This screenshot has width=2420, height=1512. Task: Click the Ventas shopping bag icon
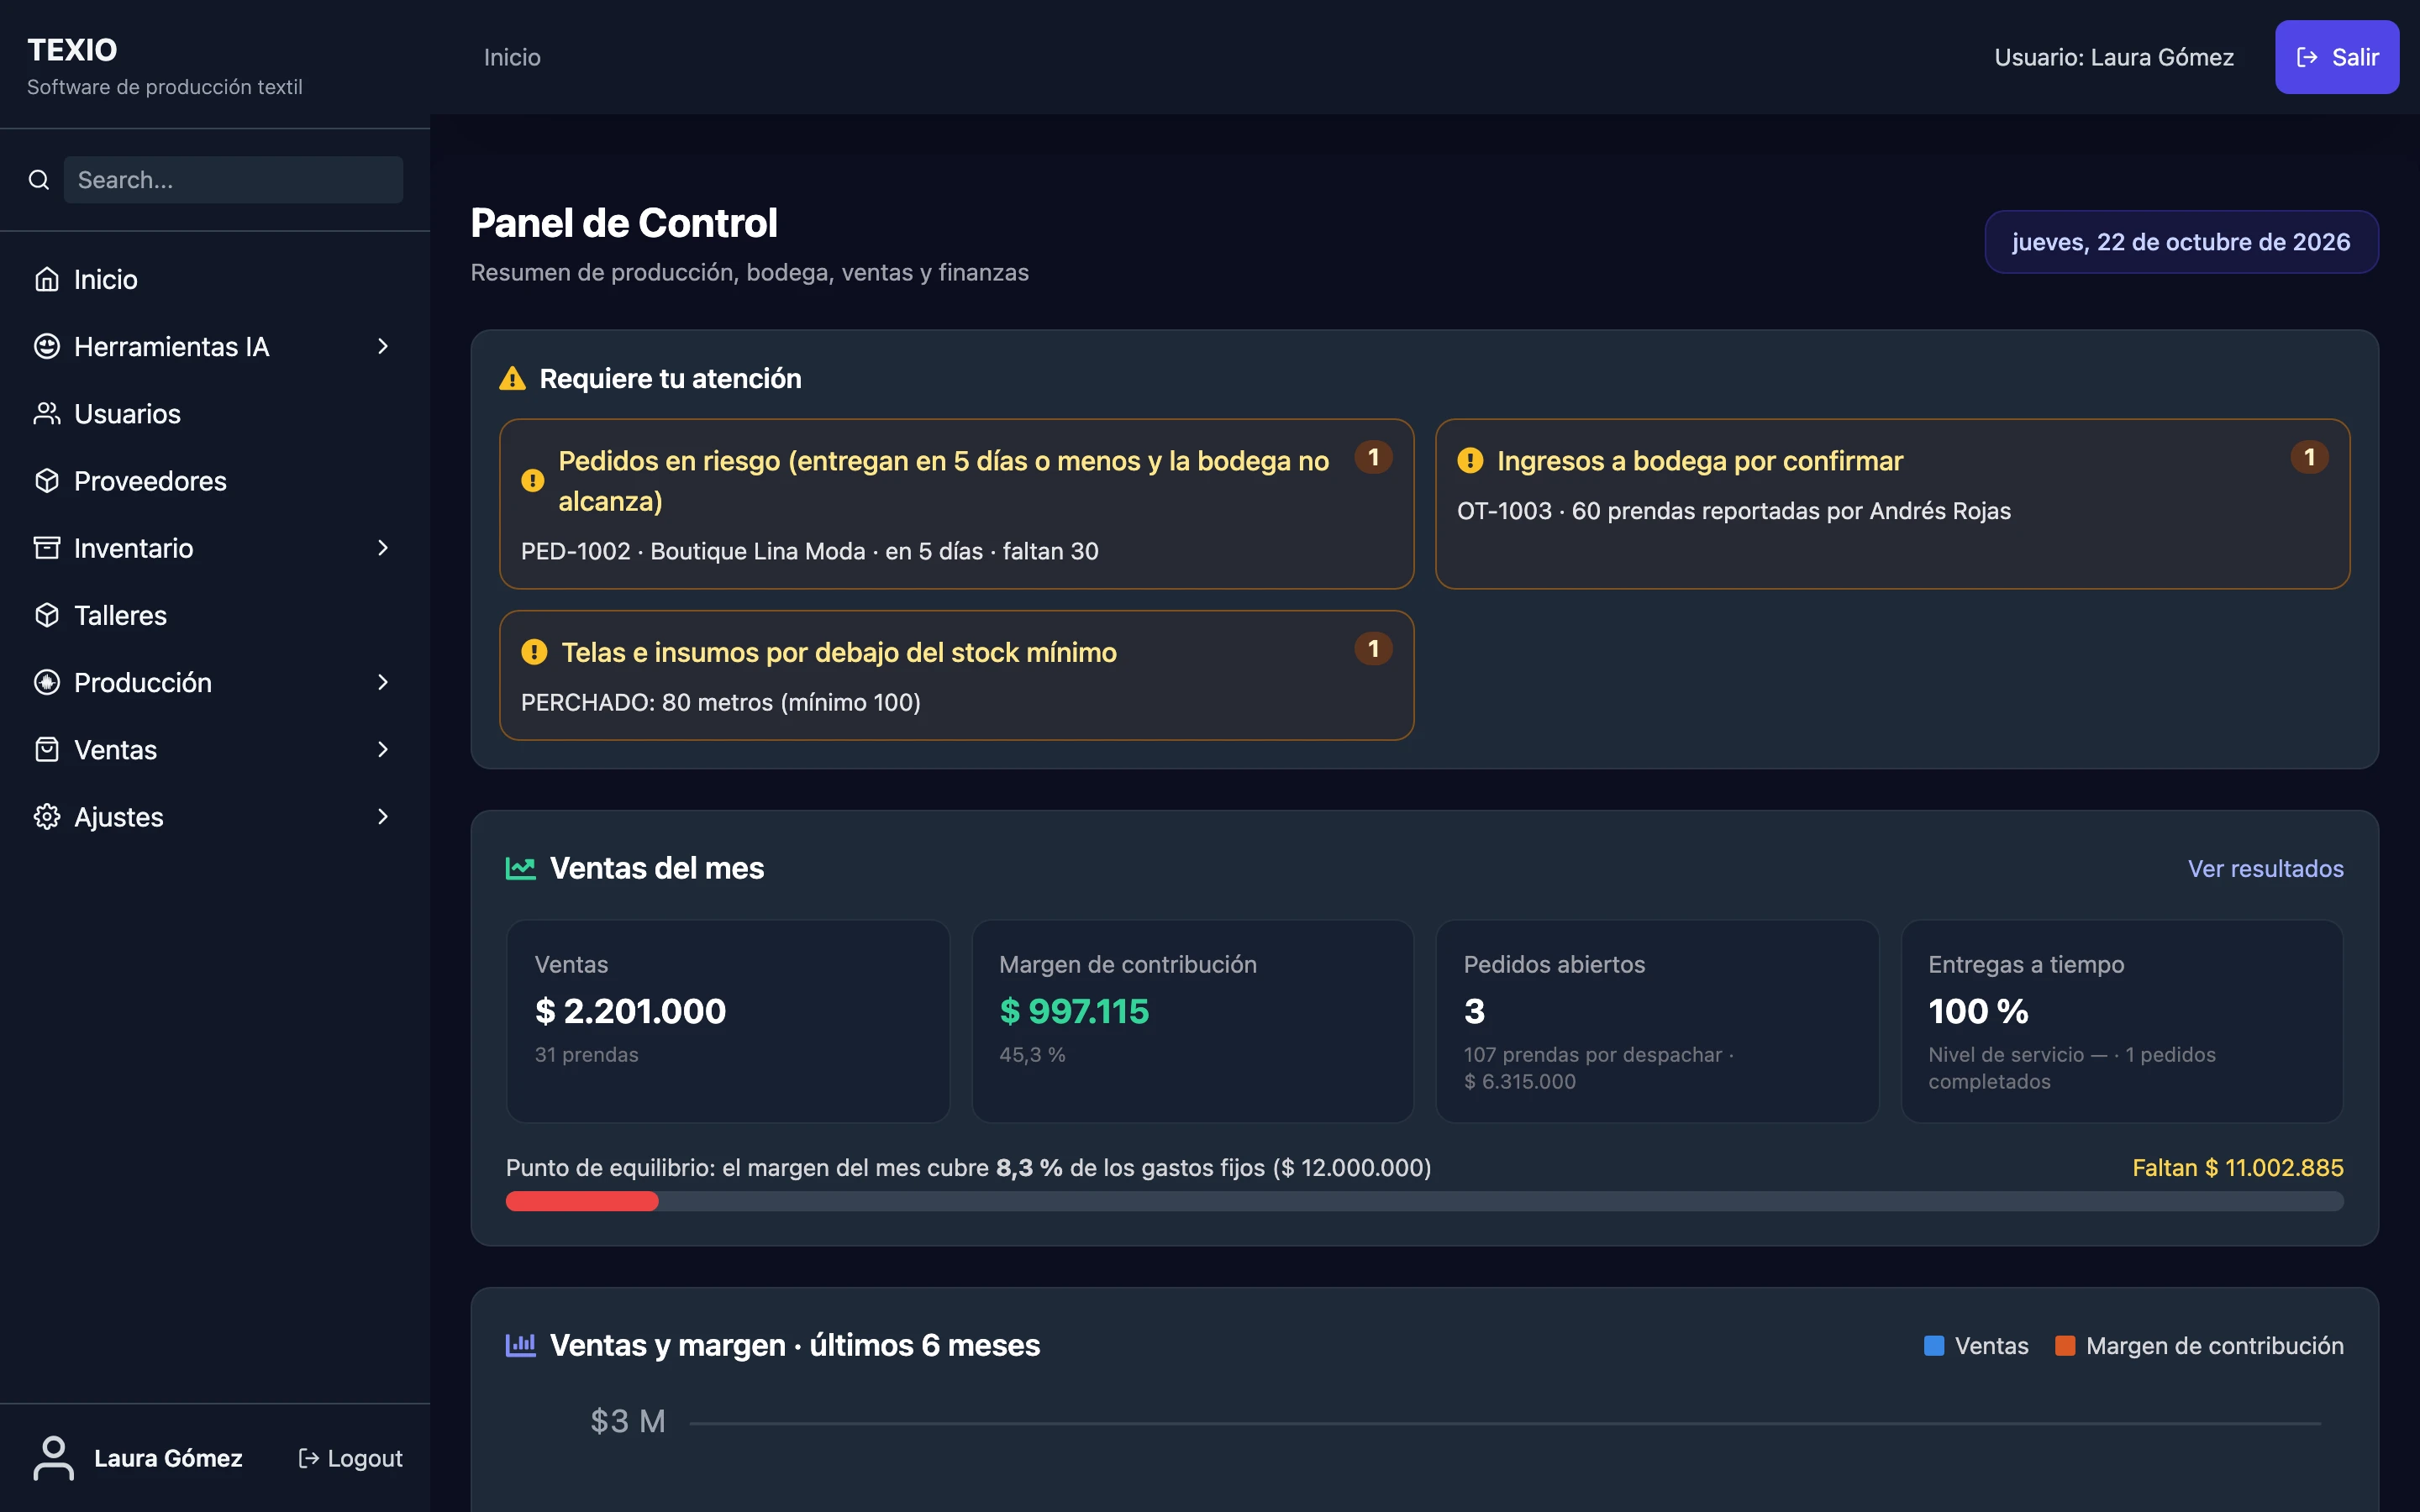[x=47, y=749]
